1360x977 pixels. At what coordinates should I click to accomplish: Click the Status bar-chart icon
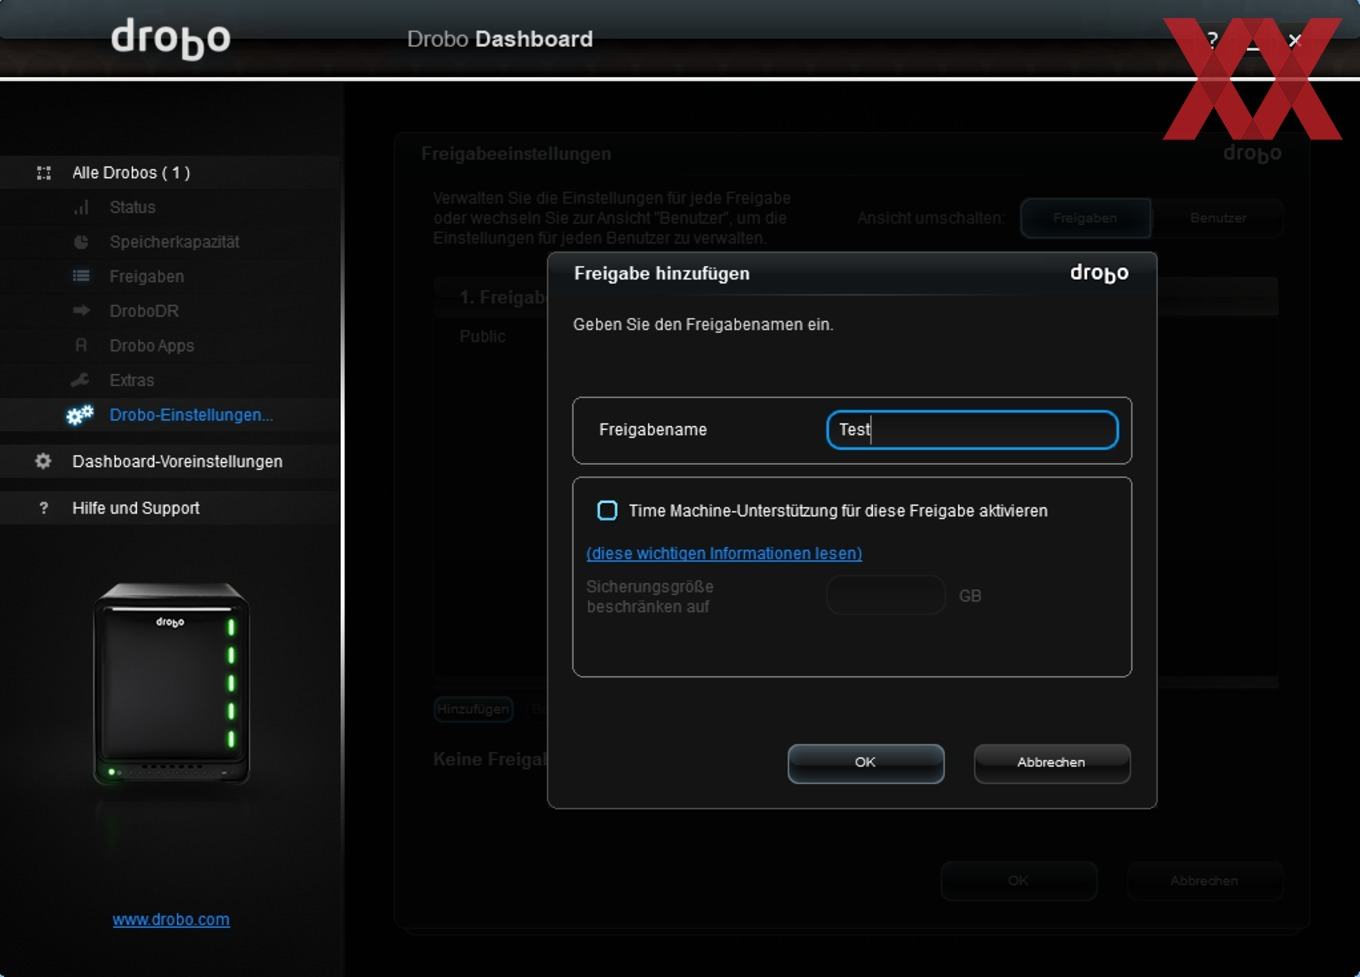pos(82,207)
